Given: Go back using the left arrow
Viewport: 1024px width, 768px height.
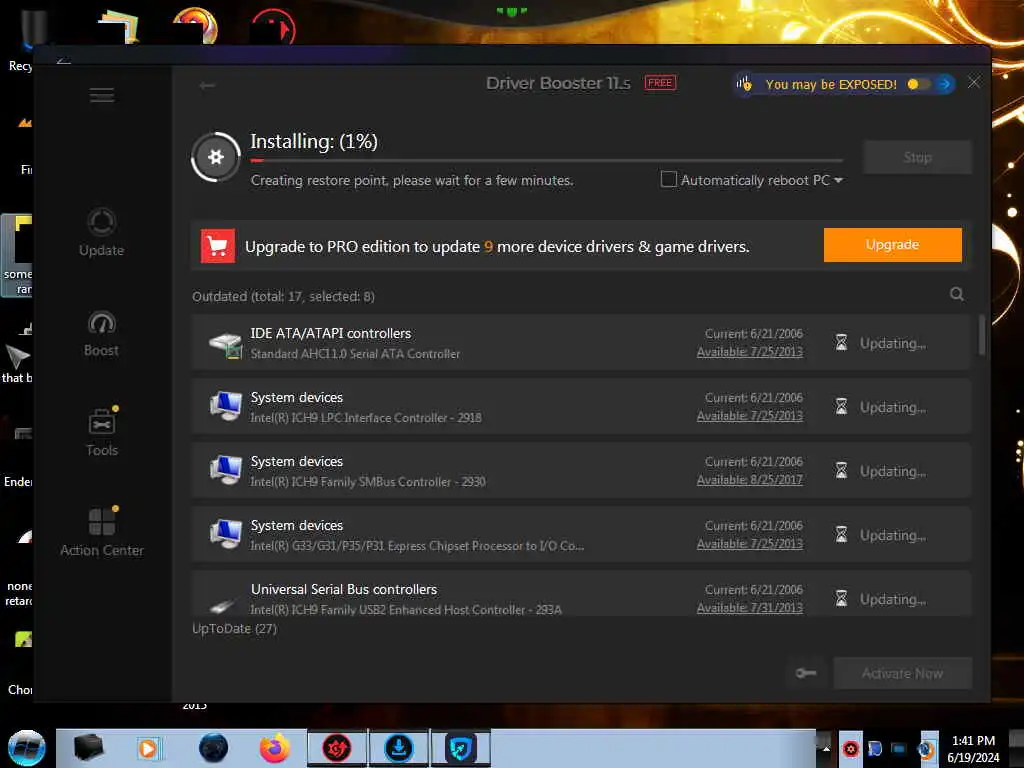Looking at the screenshot, I should click(207, 86).
